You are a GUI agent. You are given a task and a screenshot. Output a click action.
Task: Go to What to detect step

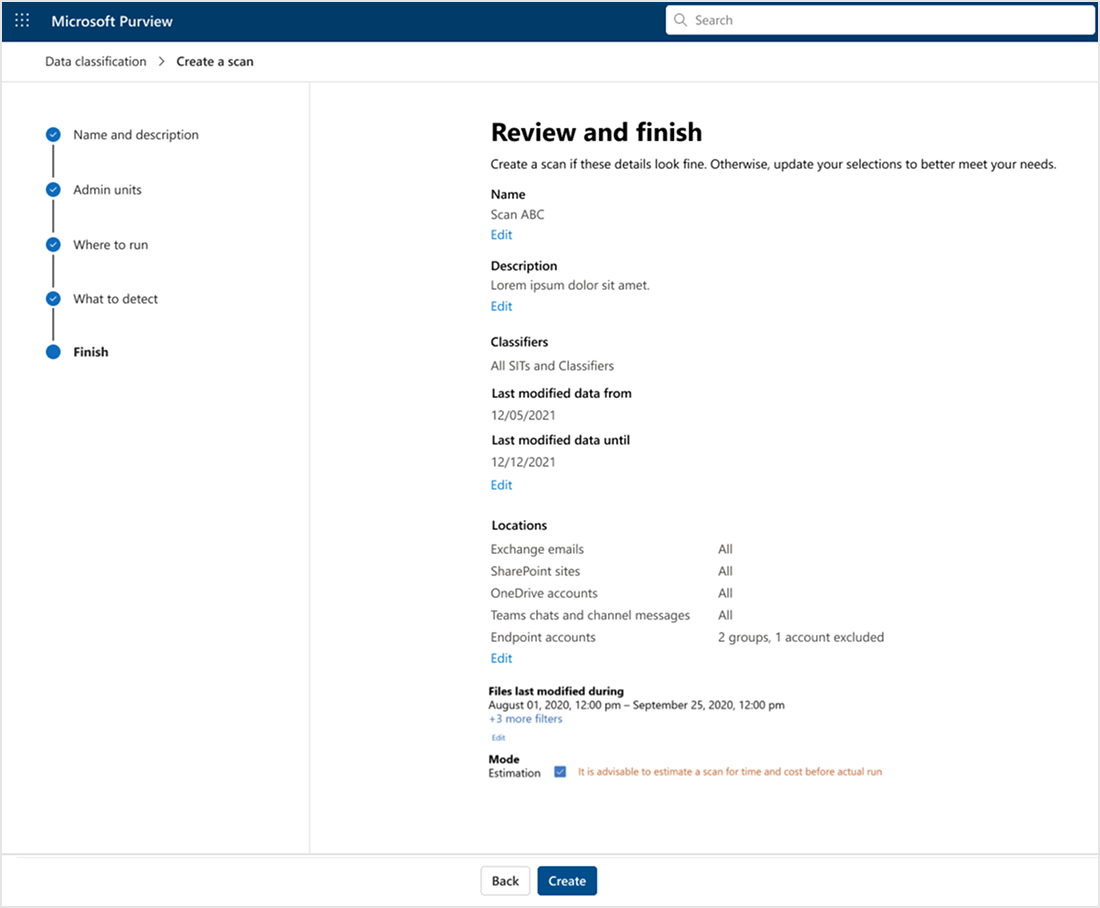click(116, 299)
